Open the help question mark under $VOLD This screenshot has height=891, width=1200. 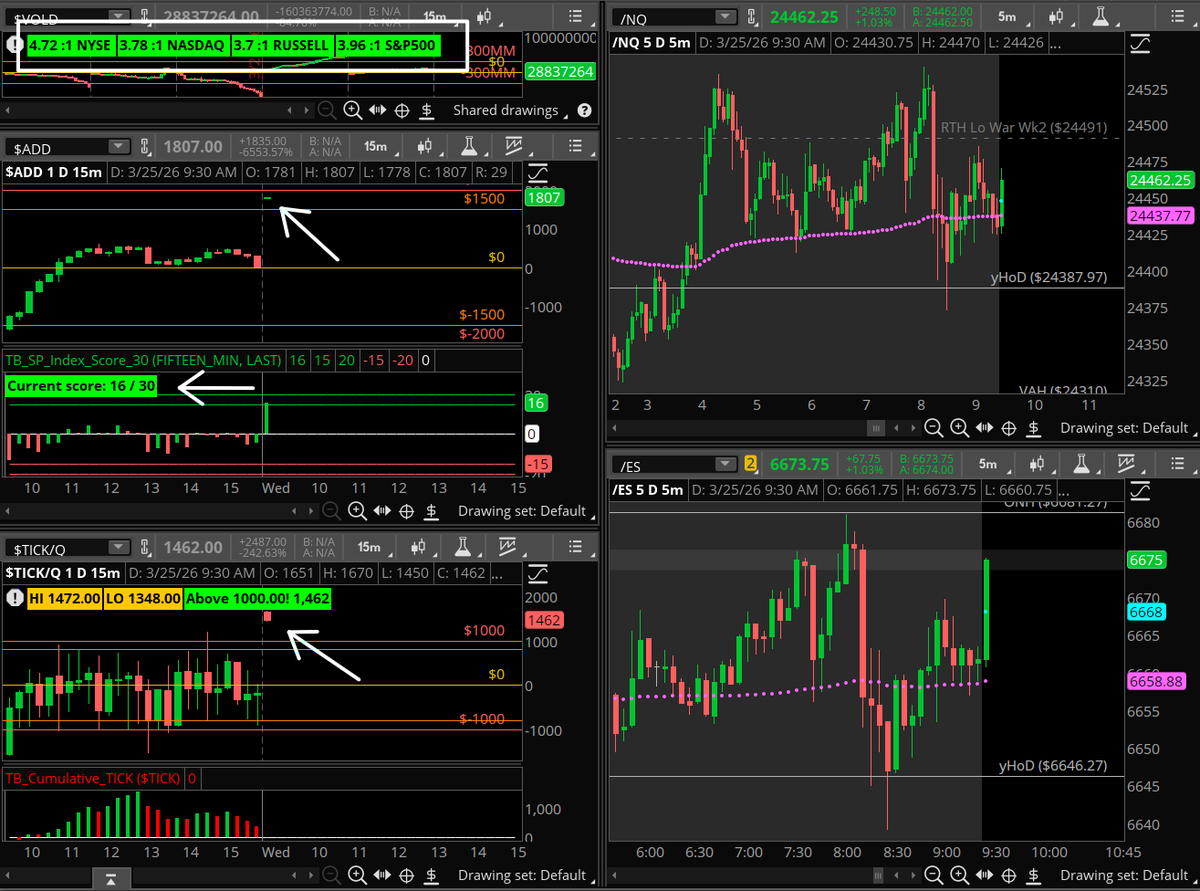coord(585,111)
